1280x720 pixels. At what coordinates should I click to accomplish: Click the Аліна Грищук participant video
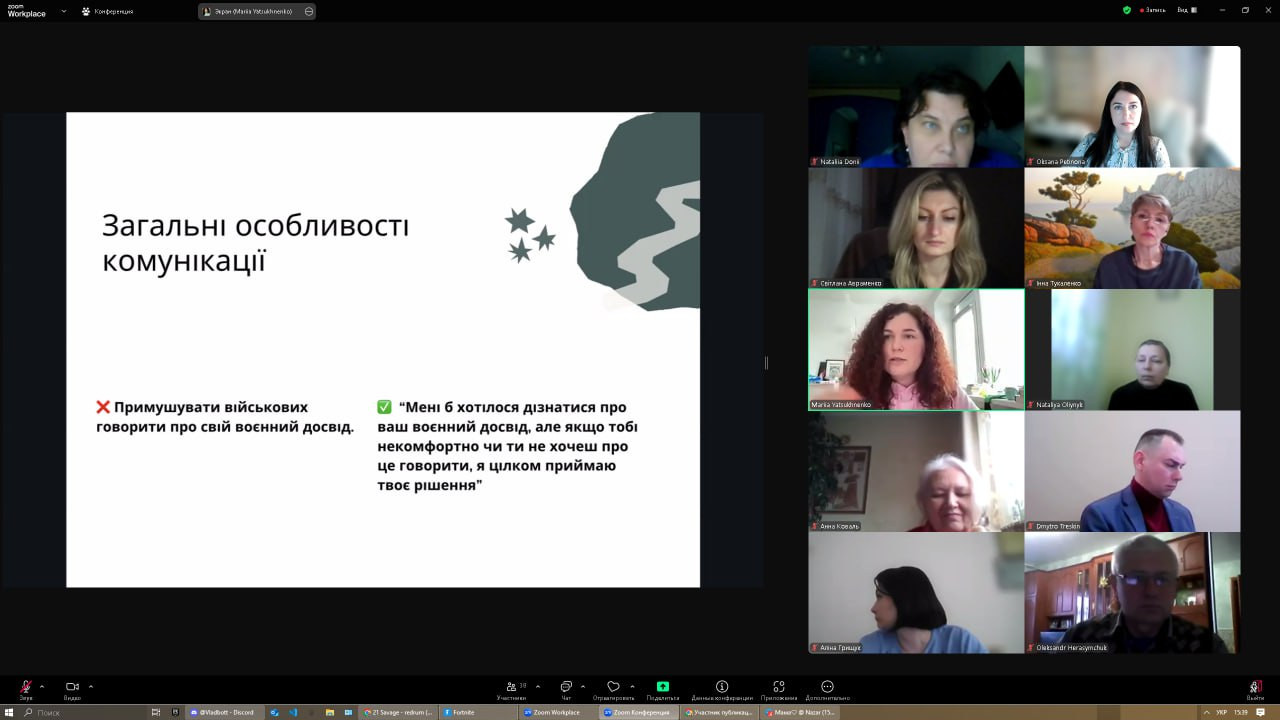(916, 593)
